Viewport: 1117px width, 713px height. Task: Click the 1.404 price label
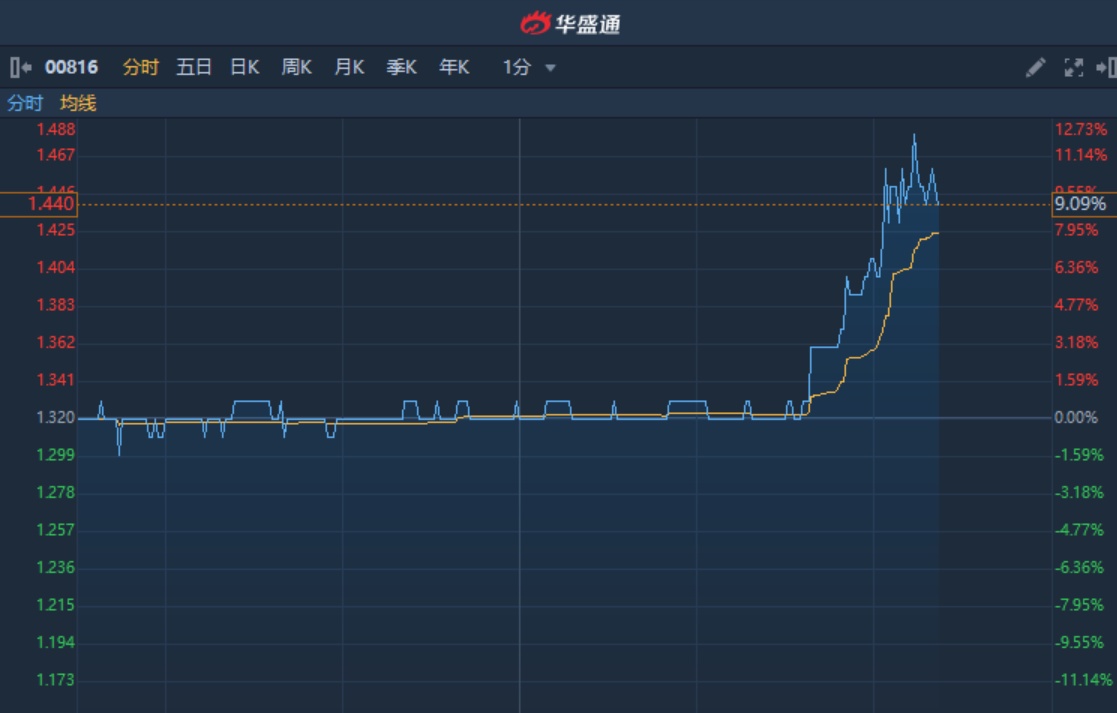56,268
